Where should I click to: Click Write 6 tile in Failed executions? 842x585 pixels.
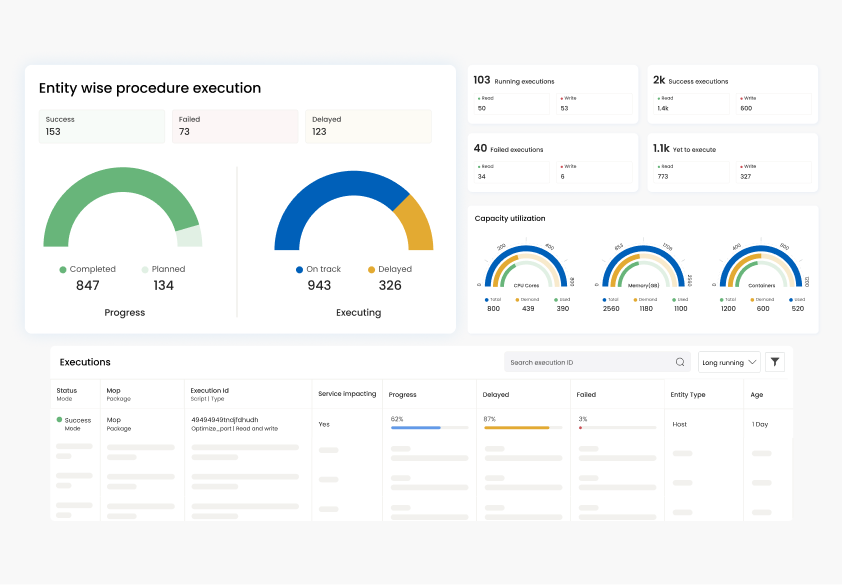coord(594,172)
